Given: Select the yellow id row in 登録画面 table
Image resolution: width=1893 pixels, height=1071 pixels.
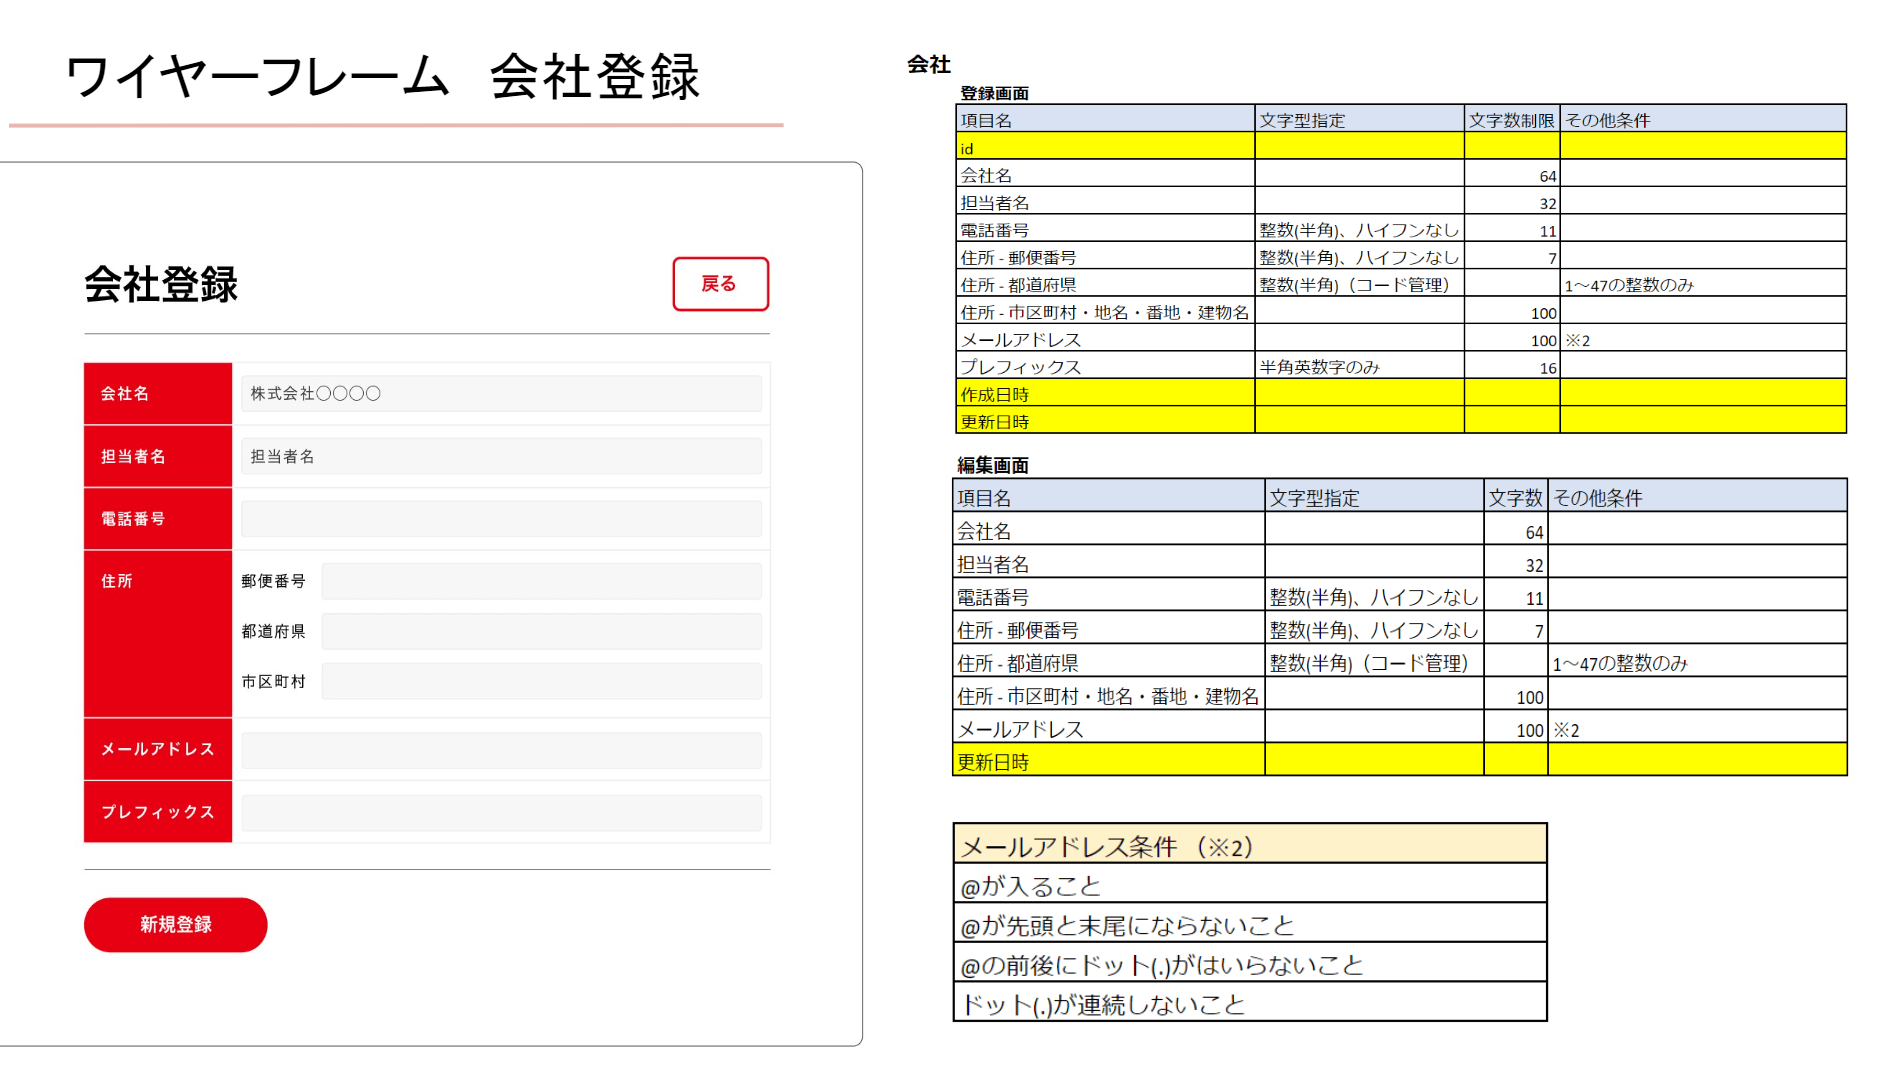Looking at the screenshot, I should coord(1401,147).
